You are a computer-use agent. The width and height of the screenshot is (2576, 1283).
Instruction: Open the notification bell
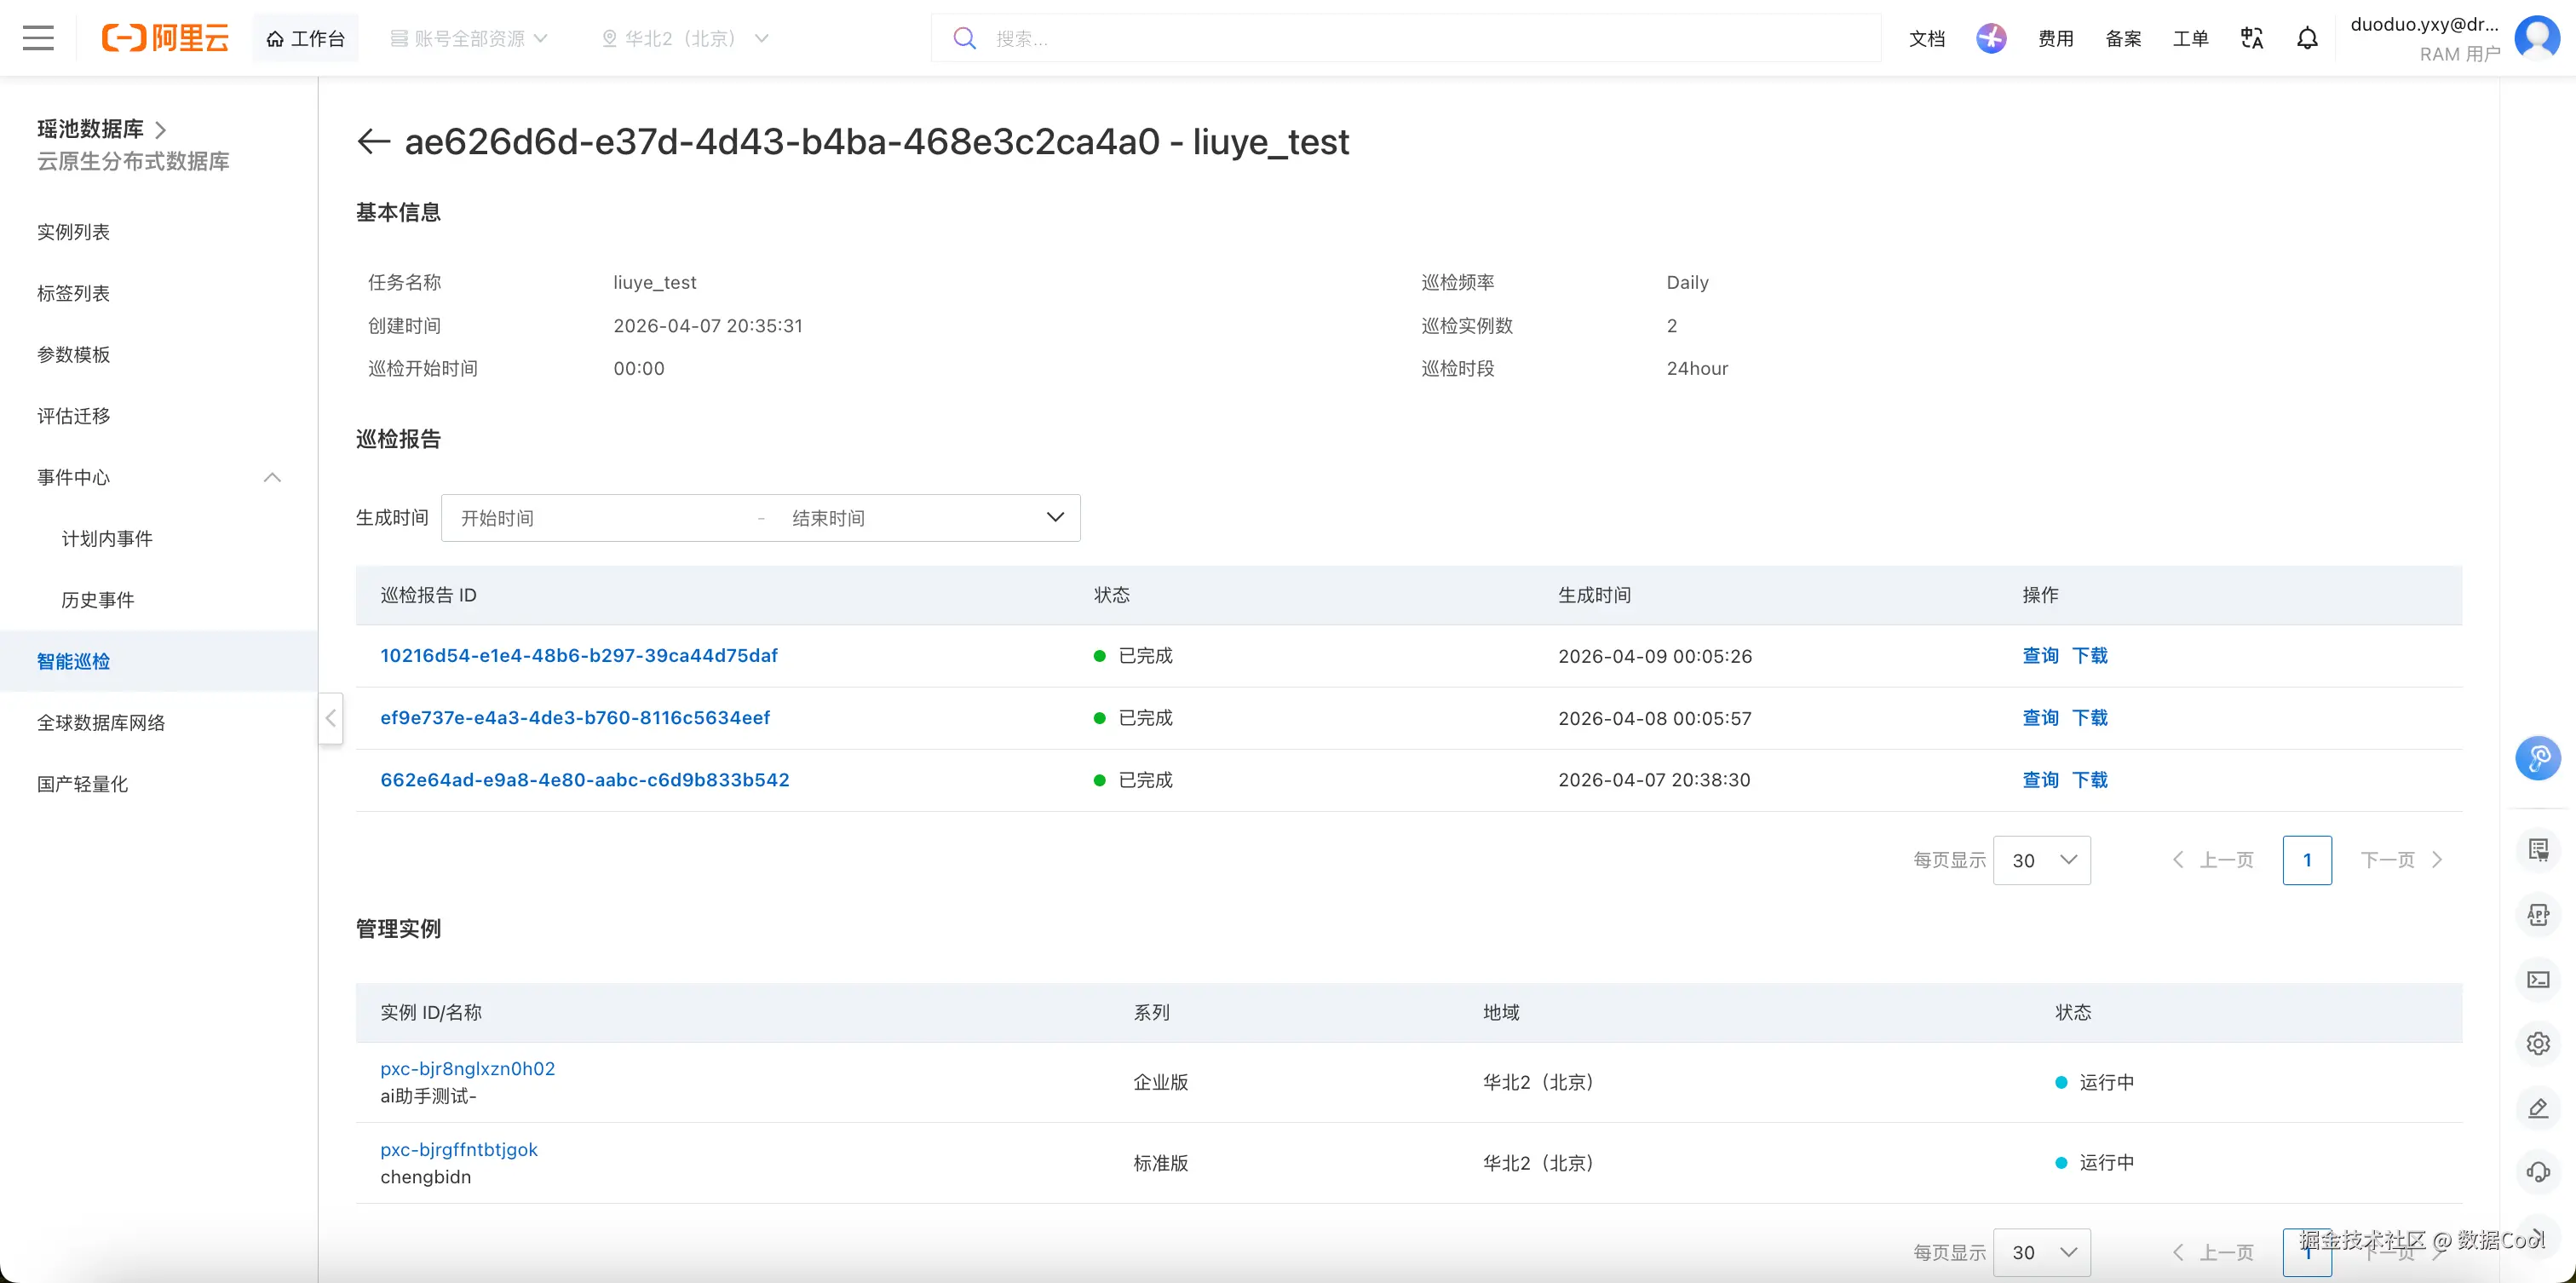[x=2306, y=38]
